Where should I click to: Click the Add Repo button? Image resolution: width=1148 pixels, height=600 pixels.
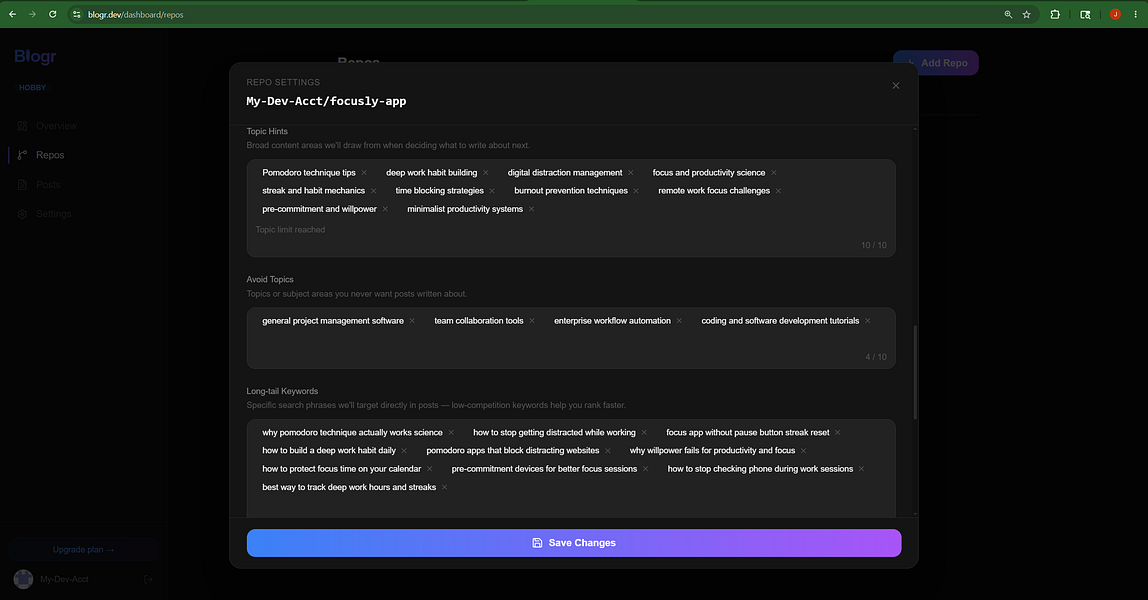(936, 63)
